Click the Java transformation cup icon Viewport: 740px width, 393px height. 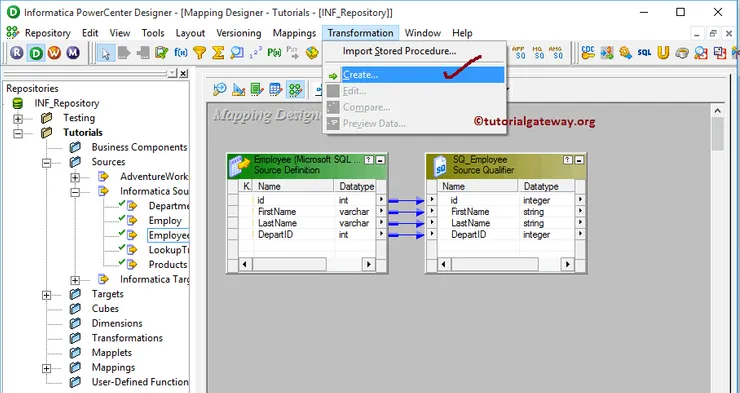point(682,53)
